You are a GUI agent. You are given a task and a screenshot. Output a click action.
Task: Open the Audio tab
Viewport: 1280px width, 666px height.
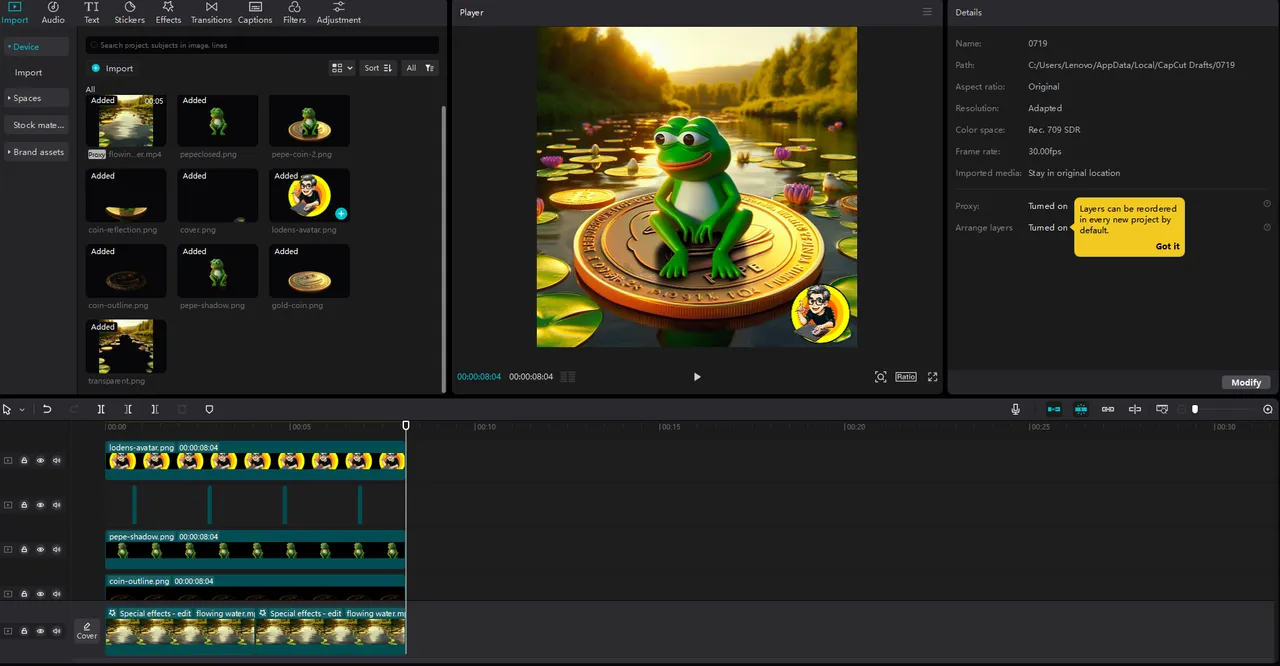[53, 13]
